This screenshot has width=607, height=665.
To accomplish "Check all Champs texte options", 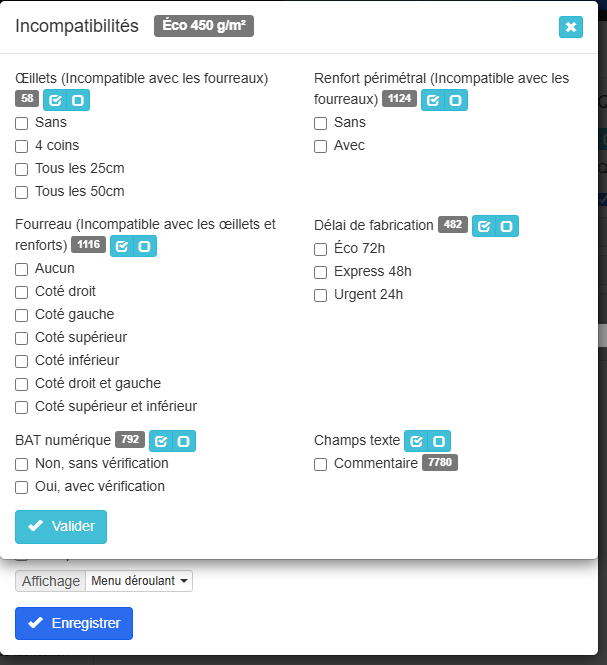I will pos(417,441).
